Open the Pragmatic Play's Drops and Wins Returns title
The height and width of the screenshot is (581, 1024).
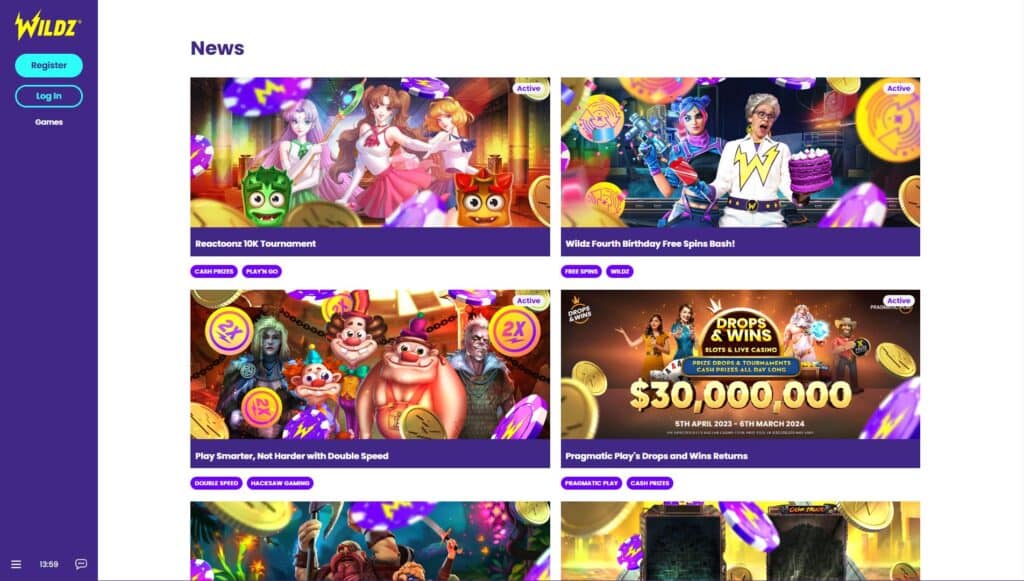pos(656,456)
